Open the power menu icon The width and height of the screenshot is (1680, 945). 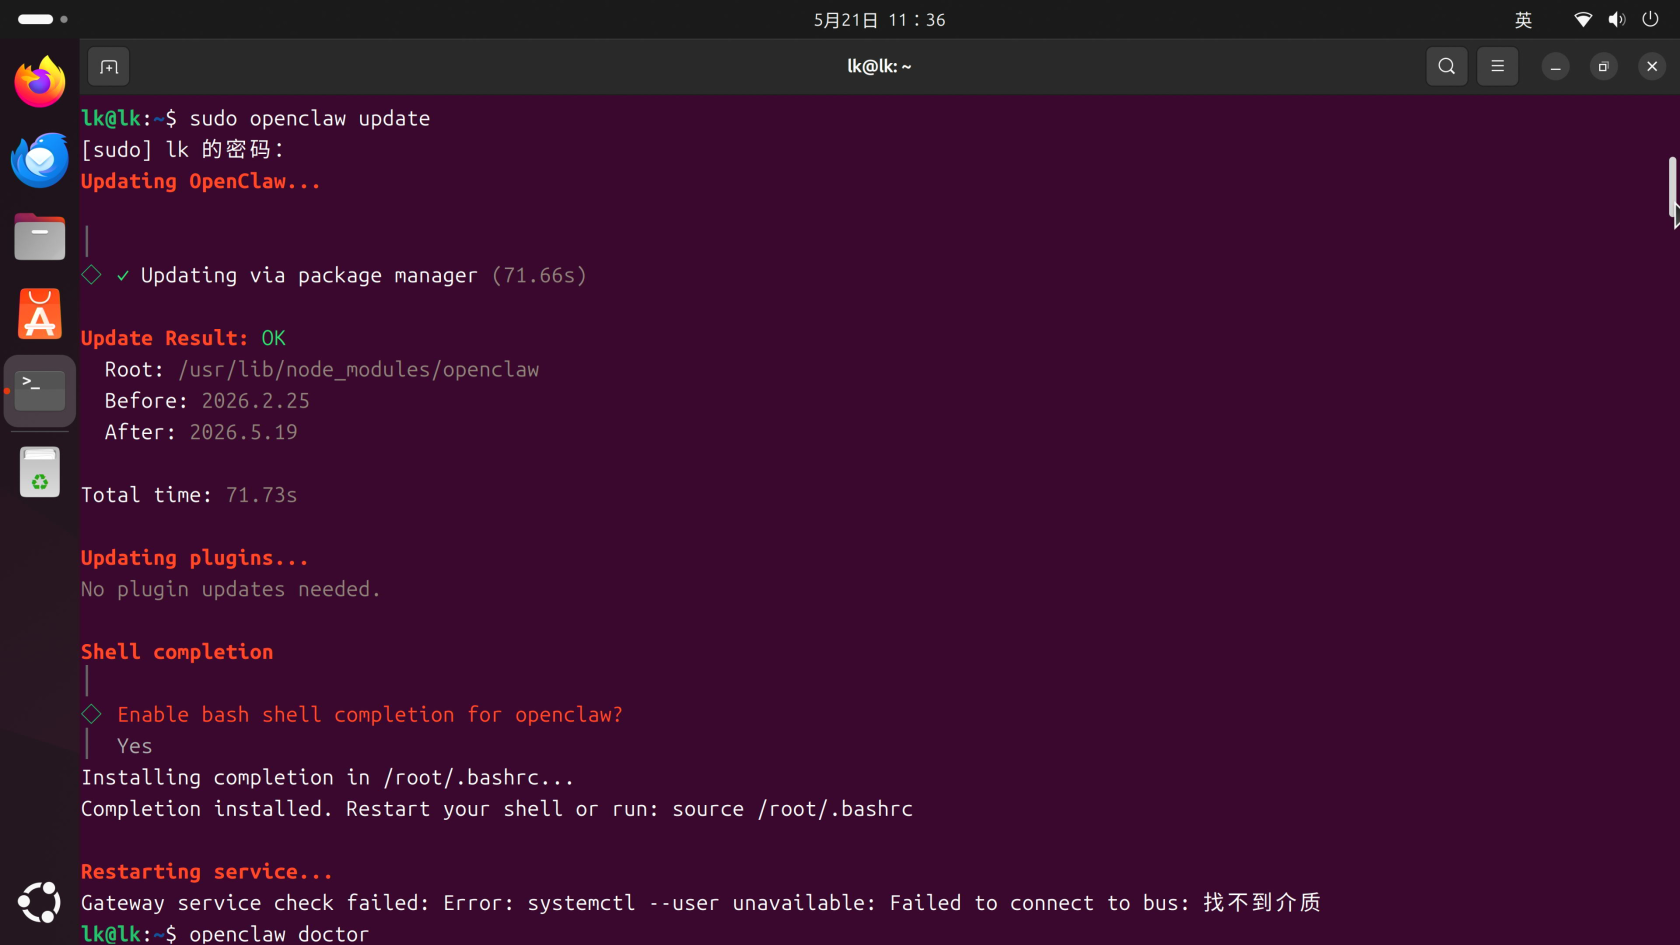1651,20
